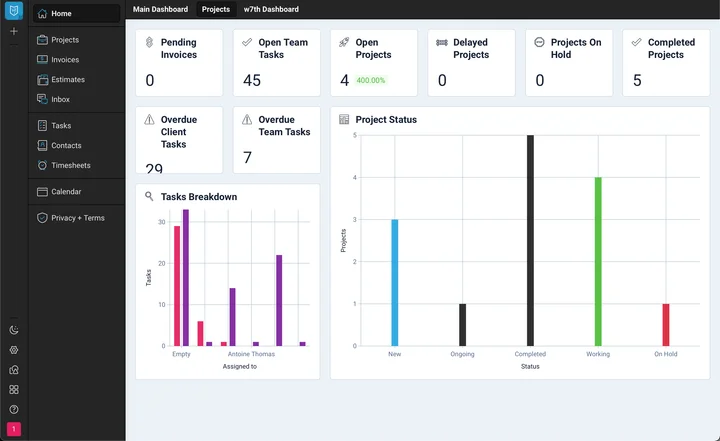Click the green Working bar in chart
Image resolution: width=720 pixels, height=441 pixels.
(x=598, y=261)
